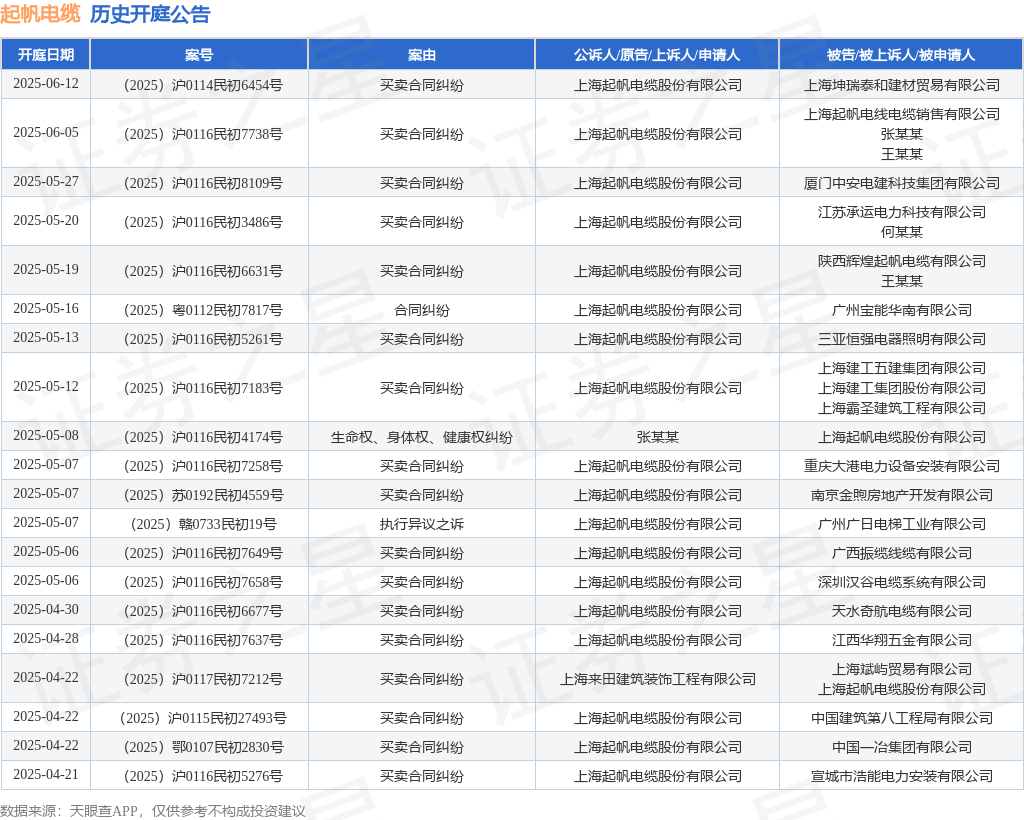Click defendant 三亚恒强电器照明有限公司
This screenshot has width=1024, height=820.
(902, 339)
